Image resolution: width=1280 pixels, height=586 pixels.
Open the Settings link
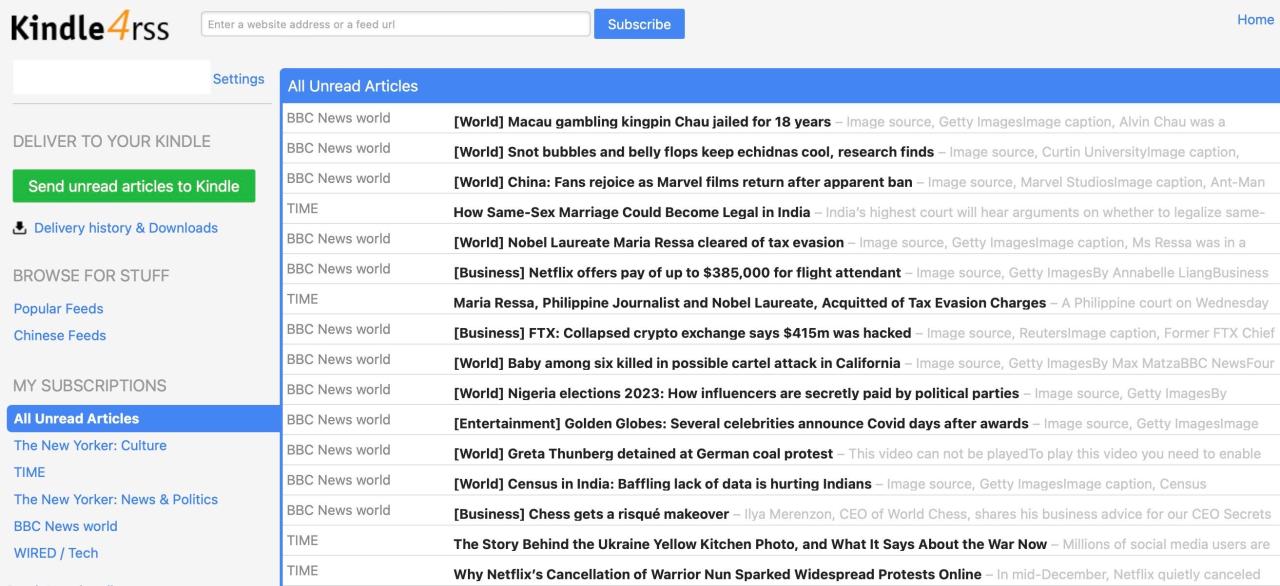(238, 79)
